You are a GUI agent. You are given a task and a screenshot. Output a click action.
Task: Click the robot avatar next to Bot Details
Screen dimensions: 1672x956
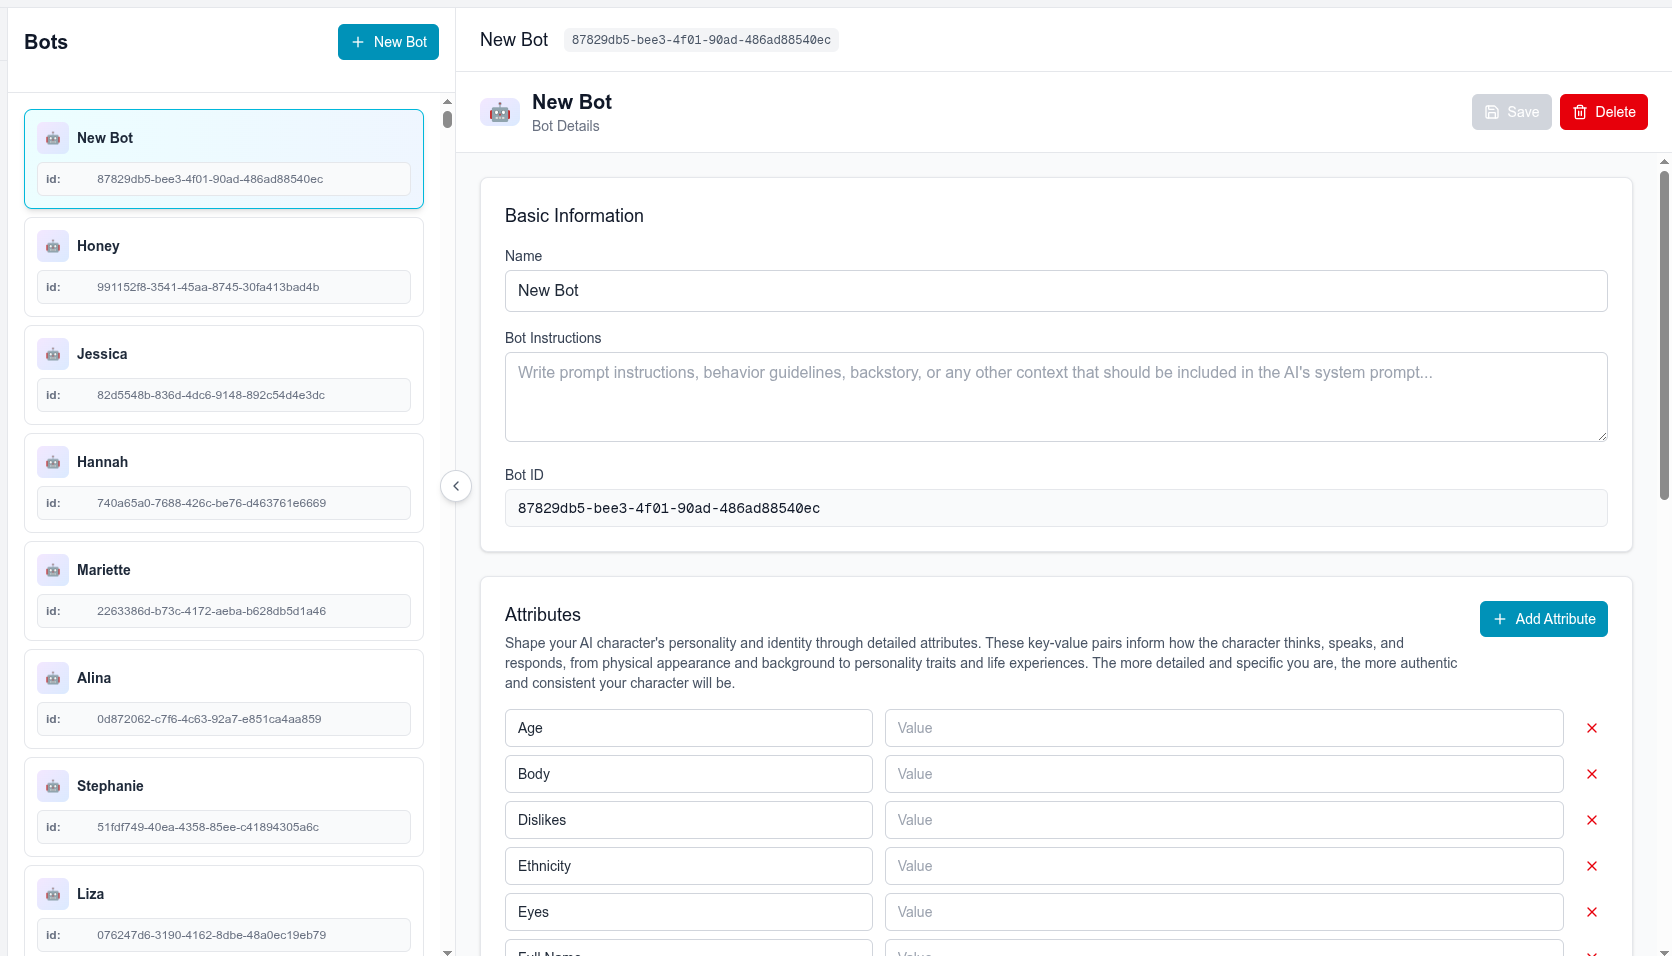(x=499, y=112)
